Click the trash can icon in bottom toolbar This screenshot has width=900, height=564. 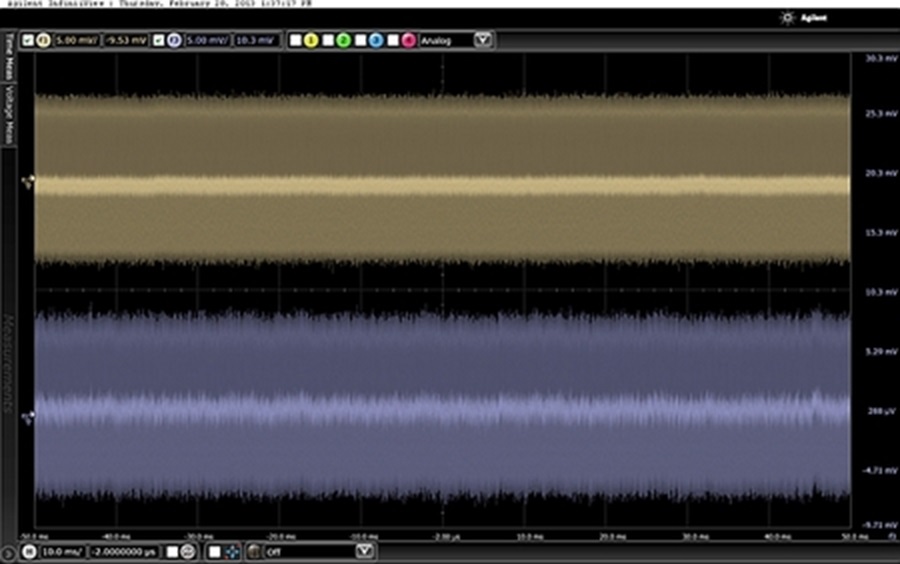tap(254, 552)
